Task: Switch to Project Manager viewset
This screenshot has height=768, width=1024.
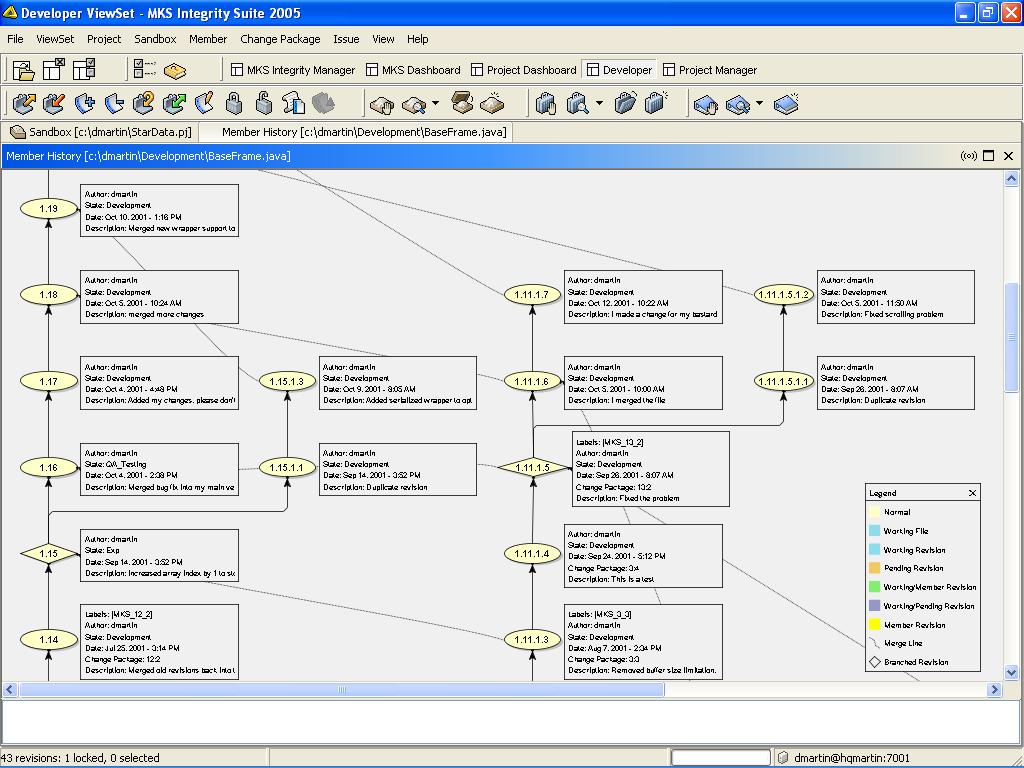Action: (710, 70)
